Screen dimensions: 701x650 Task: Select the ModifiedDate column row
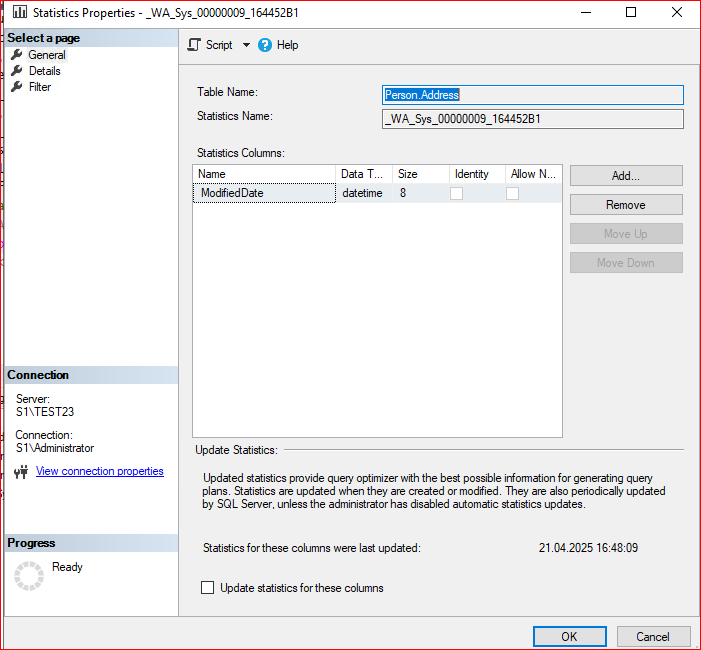point(263,193)
